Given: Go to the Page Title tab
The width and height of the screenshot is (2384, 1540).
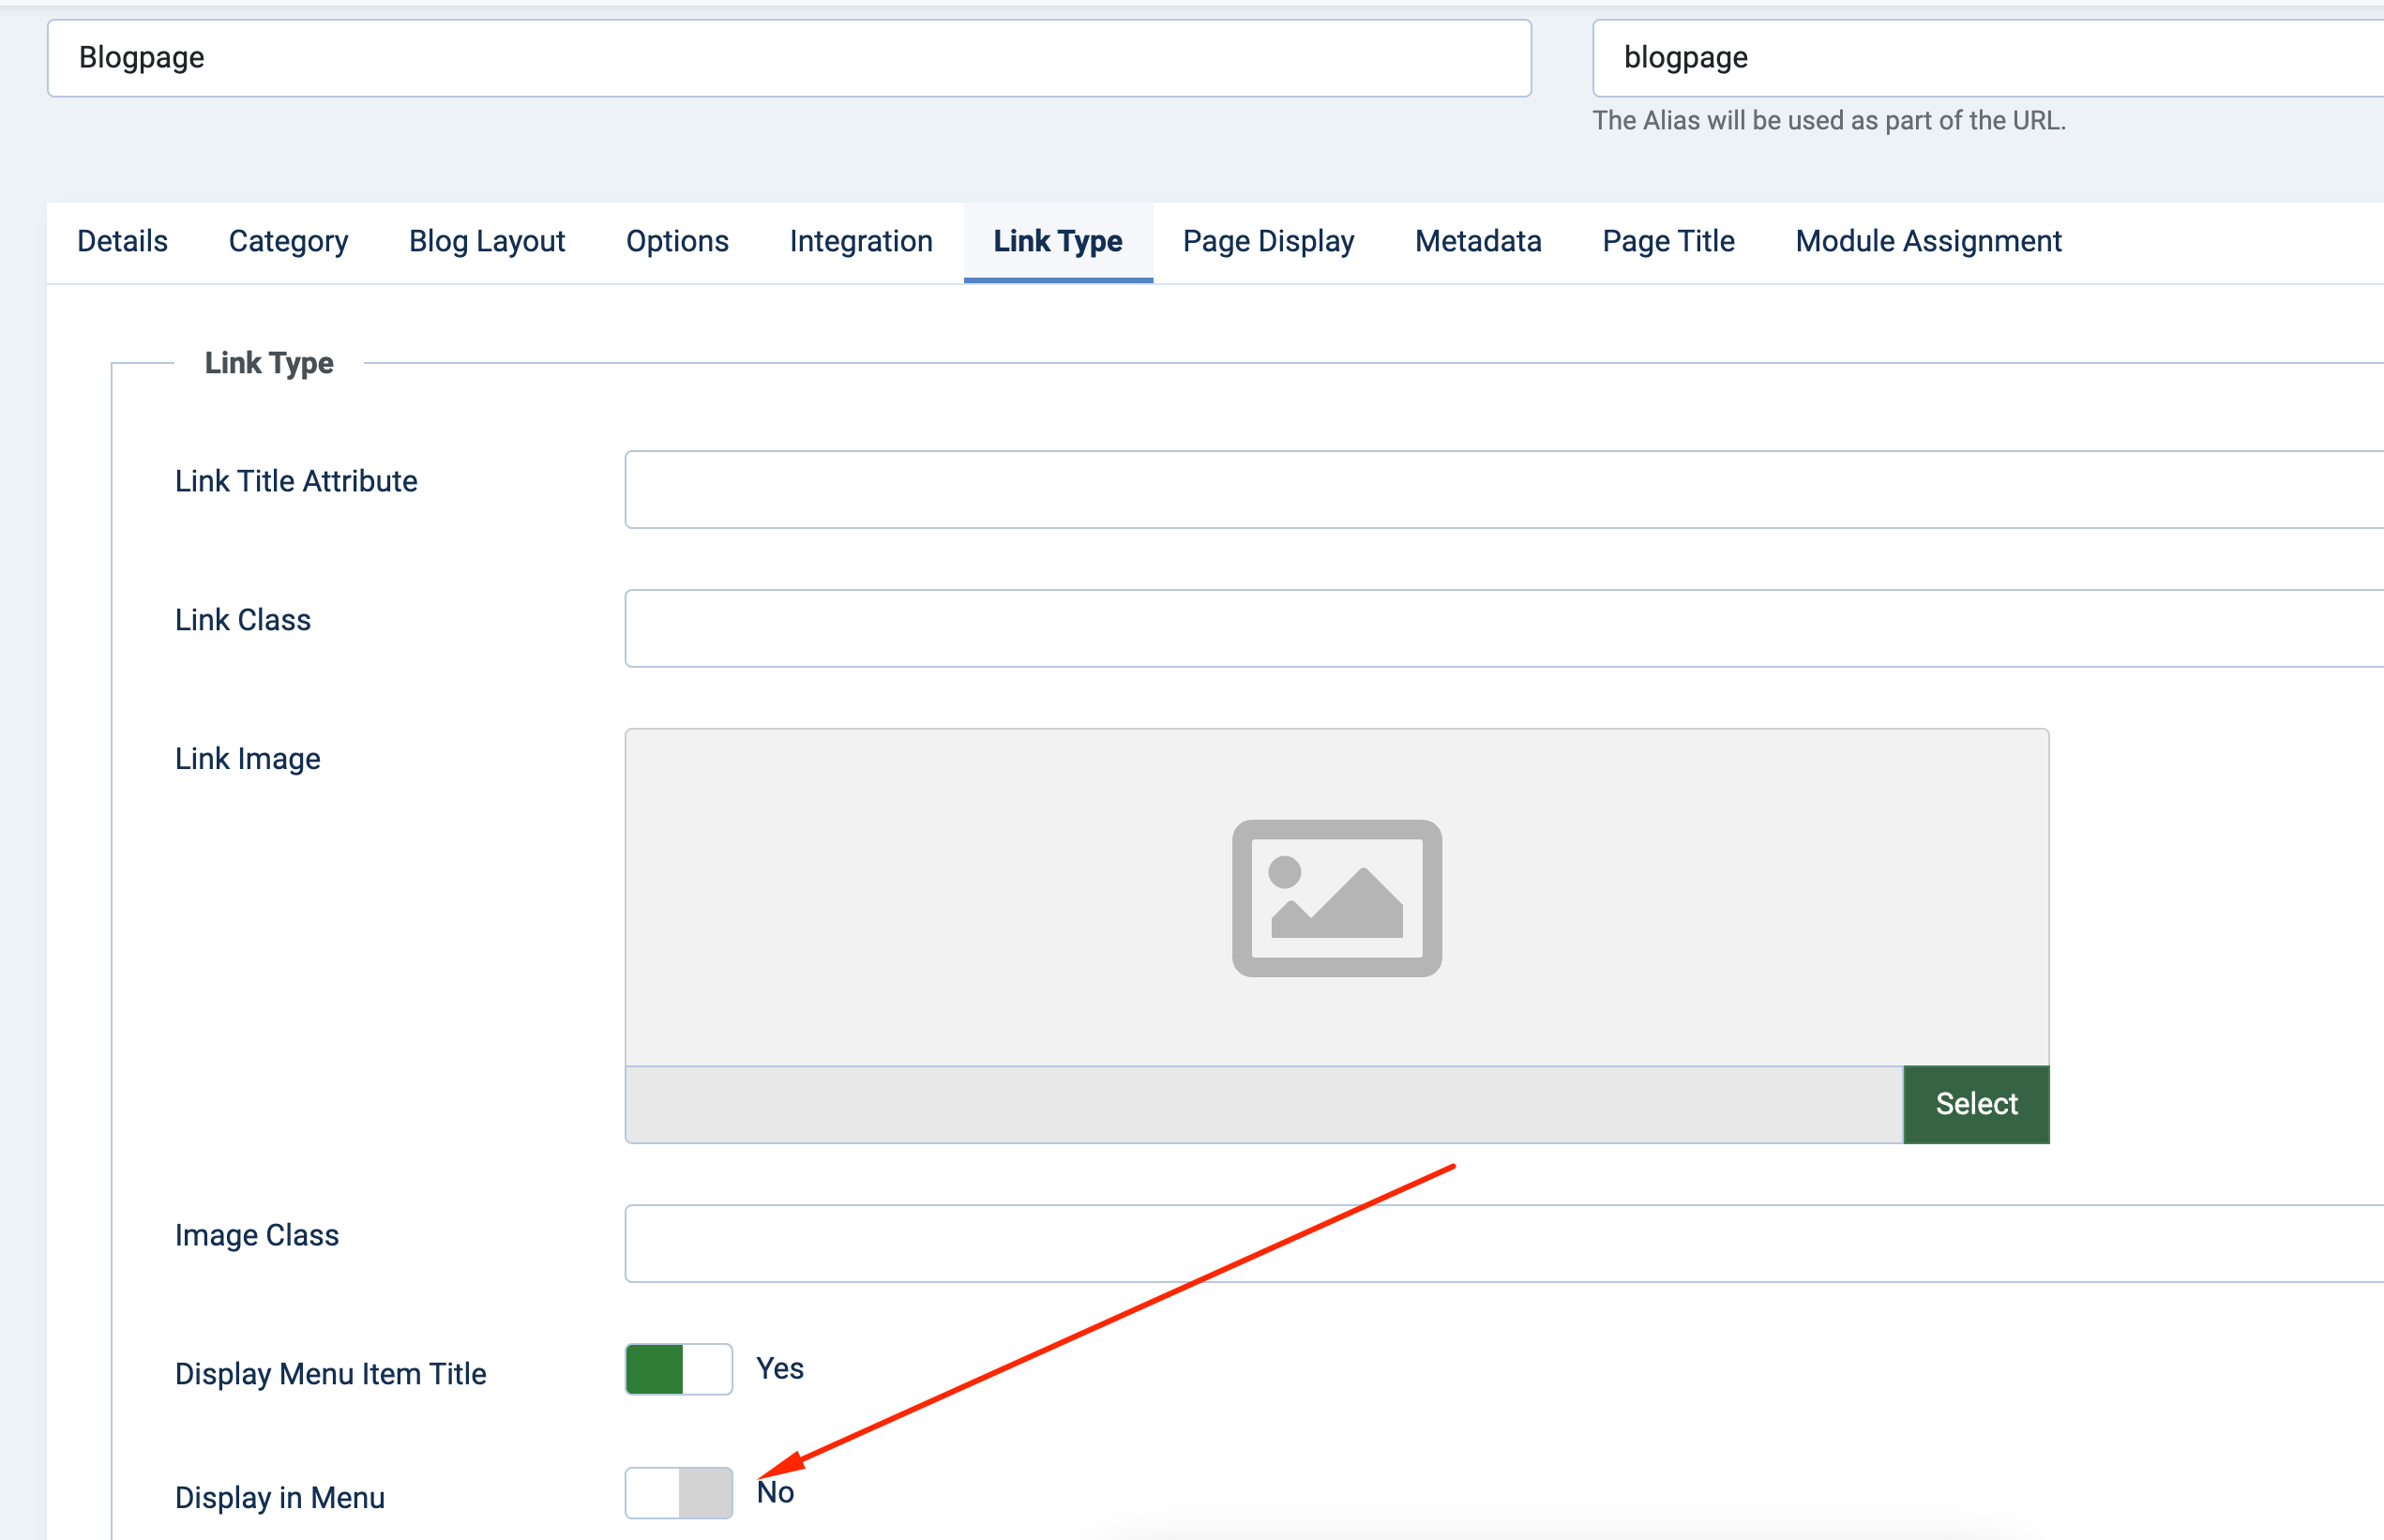Looking at the screenshot, I should 1667,241.
